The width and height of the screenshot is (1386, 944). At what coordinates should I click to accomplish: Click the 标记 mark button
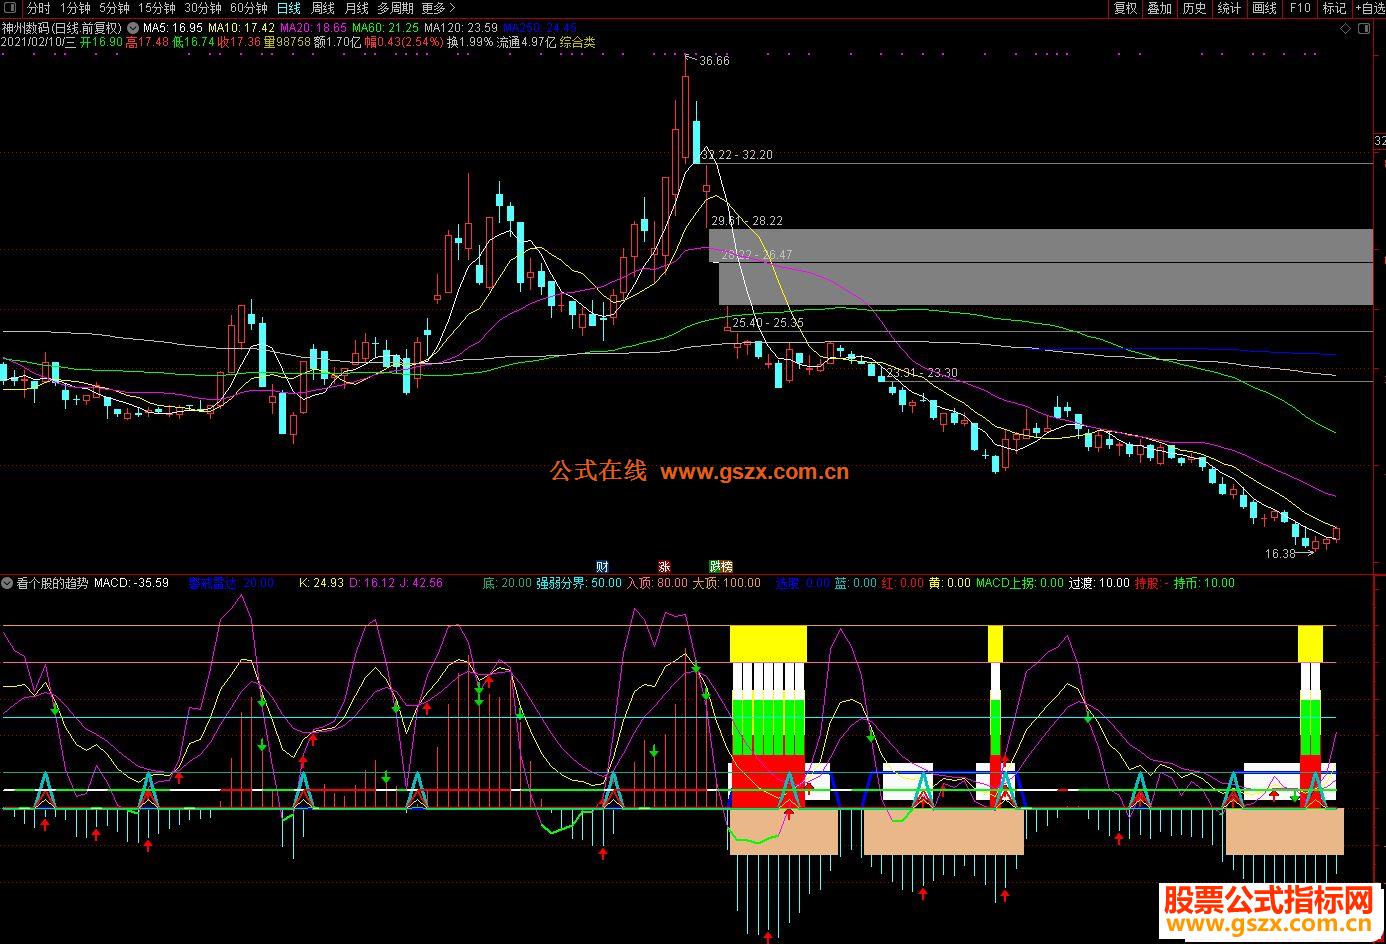[1334, 8]
